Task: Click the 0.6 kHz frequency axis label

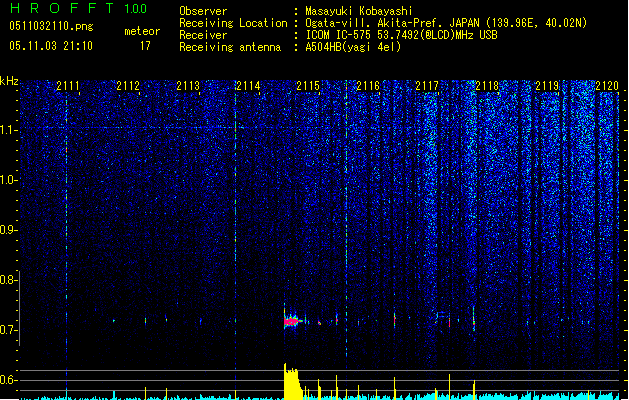Action: [x=8, y=380]
